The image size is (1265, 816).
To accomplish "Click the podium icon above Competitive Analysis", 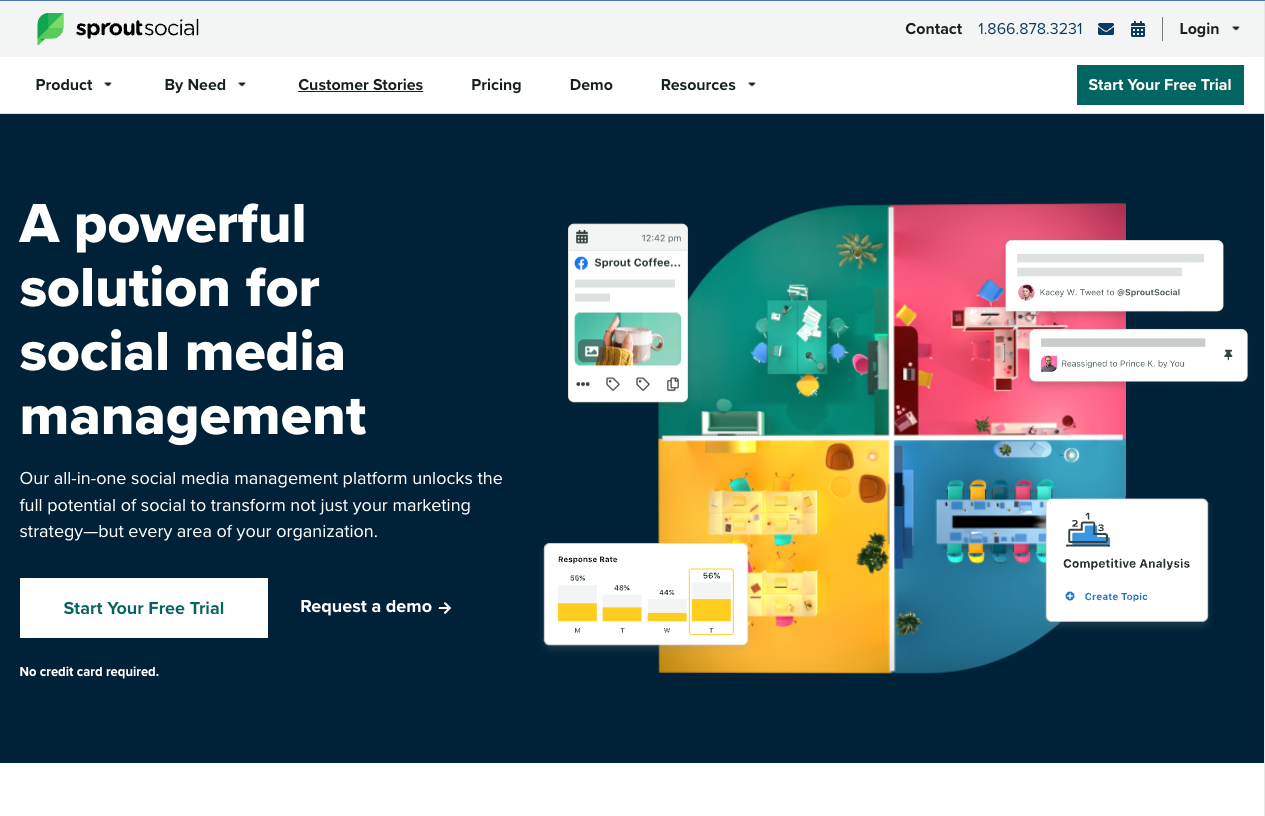I will tap(1087, 530).
